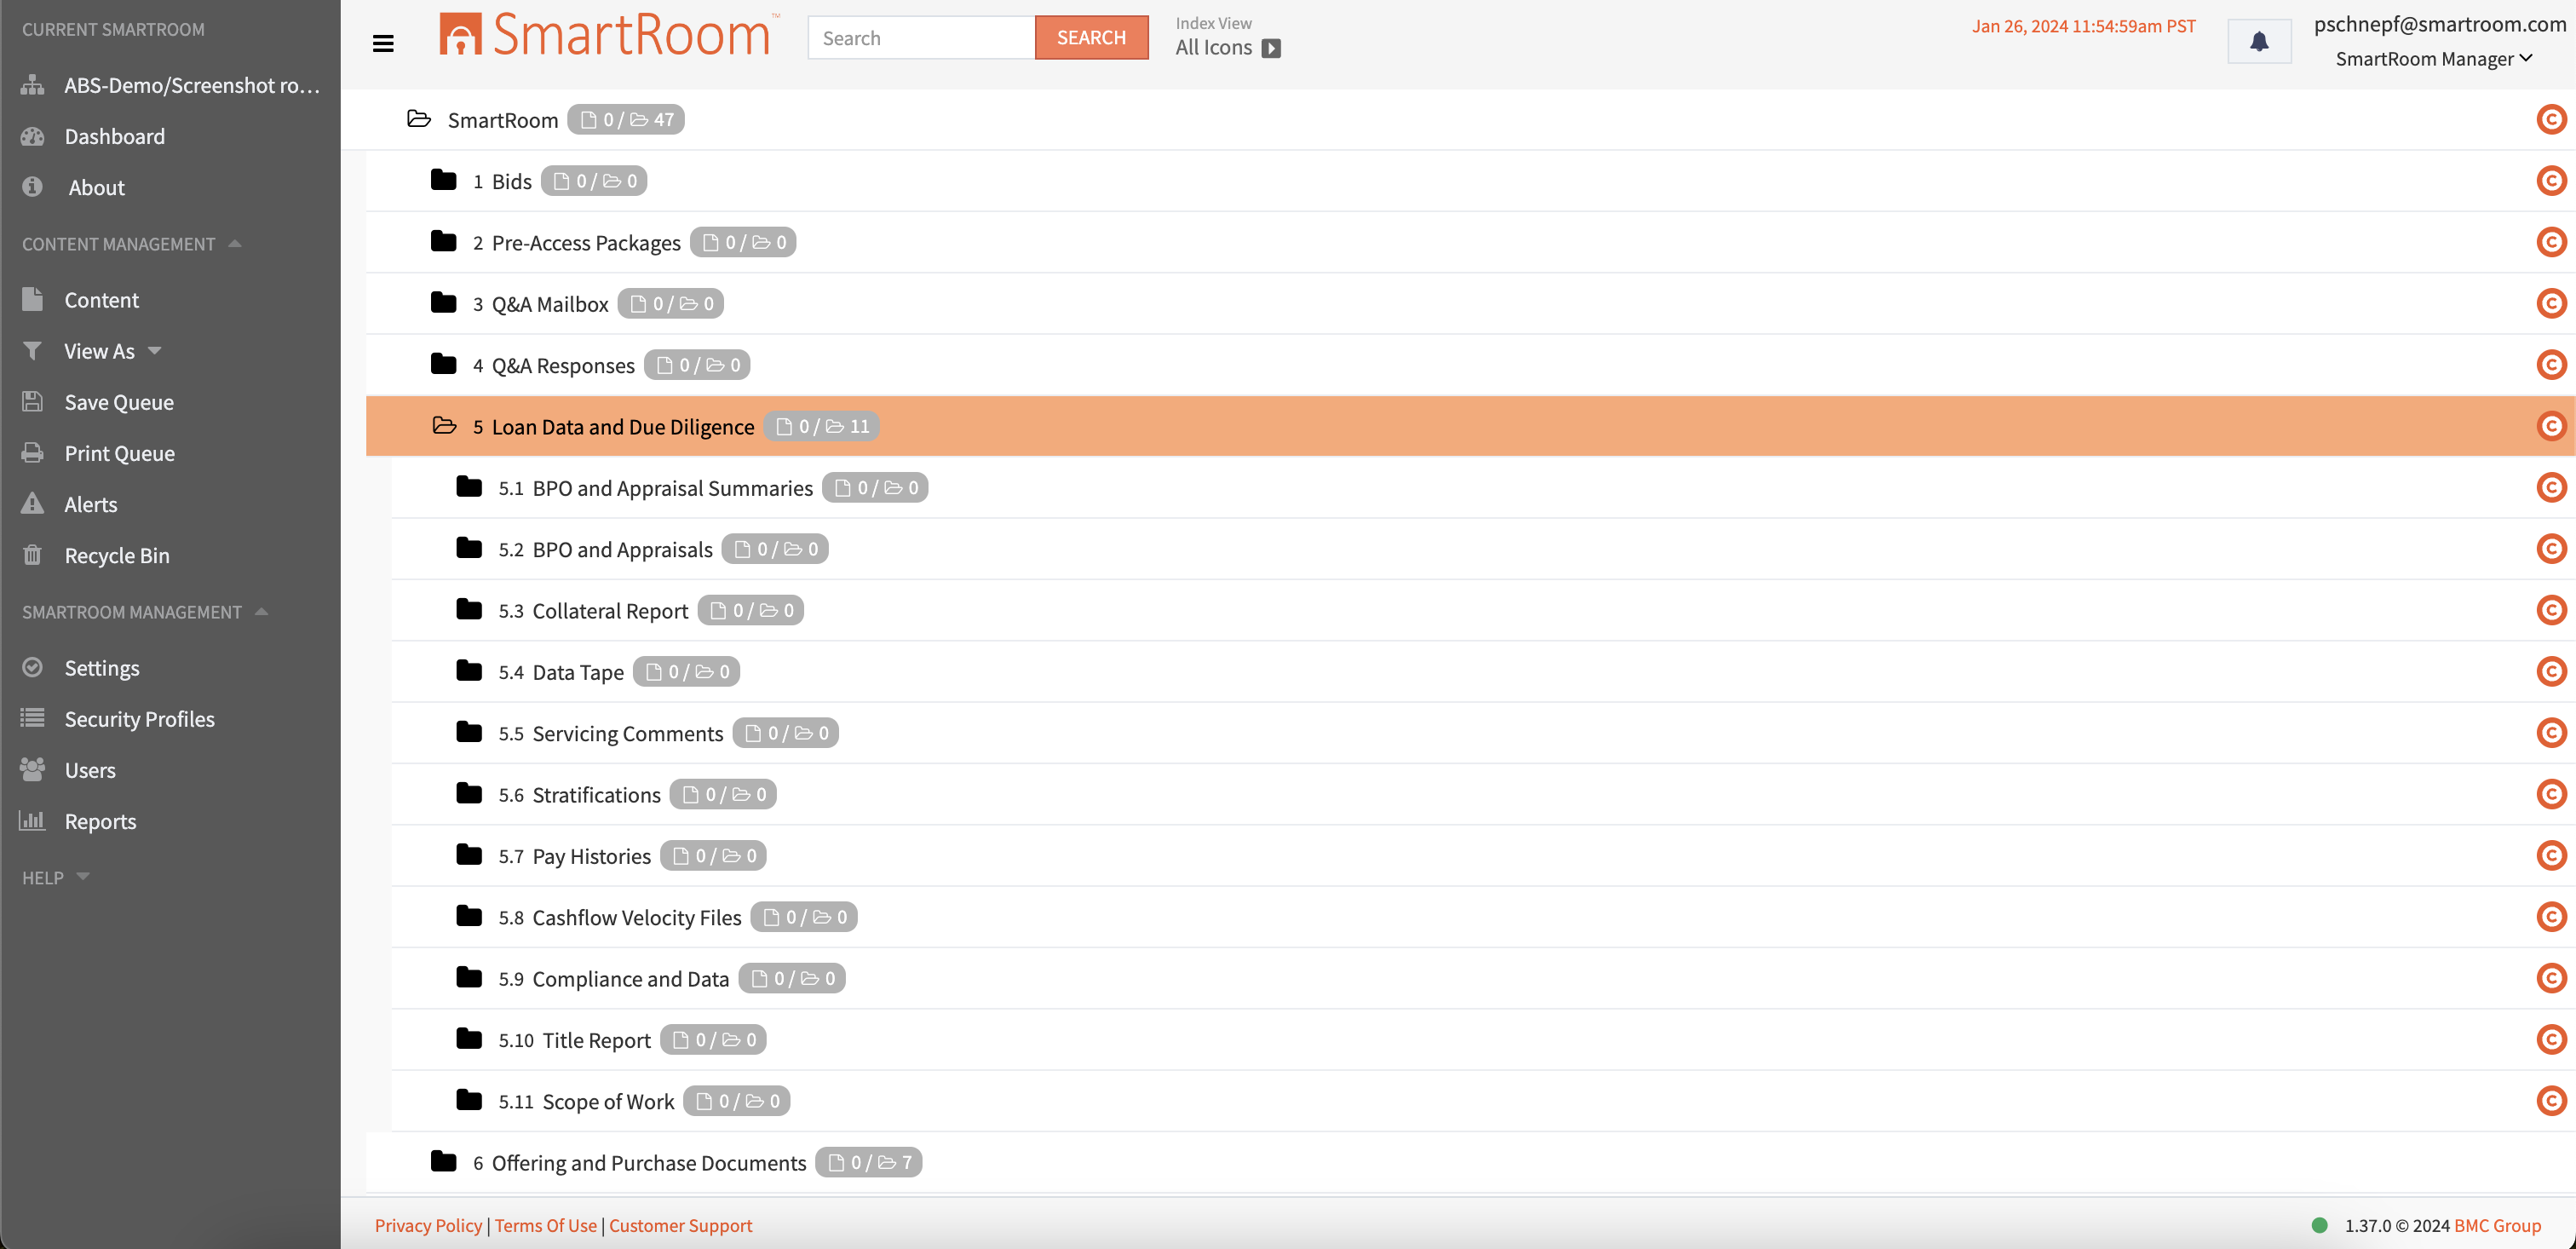This screenshot has height=1249, width=2576.
Task: Click the Save Queue disk icon
Action: (33, 402)
